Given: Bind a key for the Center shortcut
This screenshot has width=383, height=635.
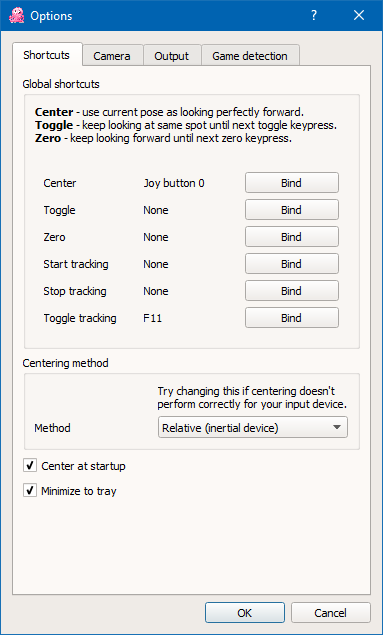Looking at the screenshot, I should tap(292, 183).
